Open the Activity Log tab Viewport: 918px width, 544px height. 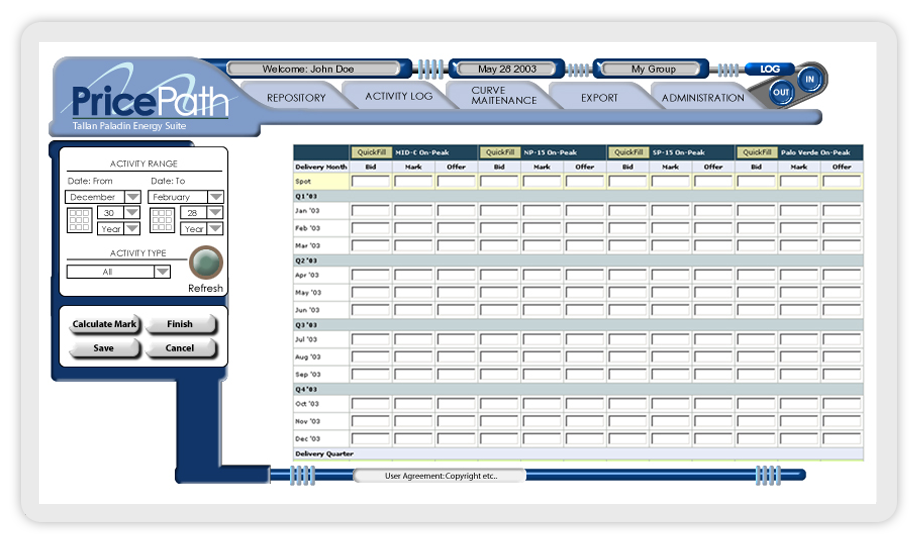398,96
